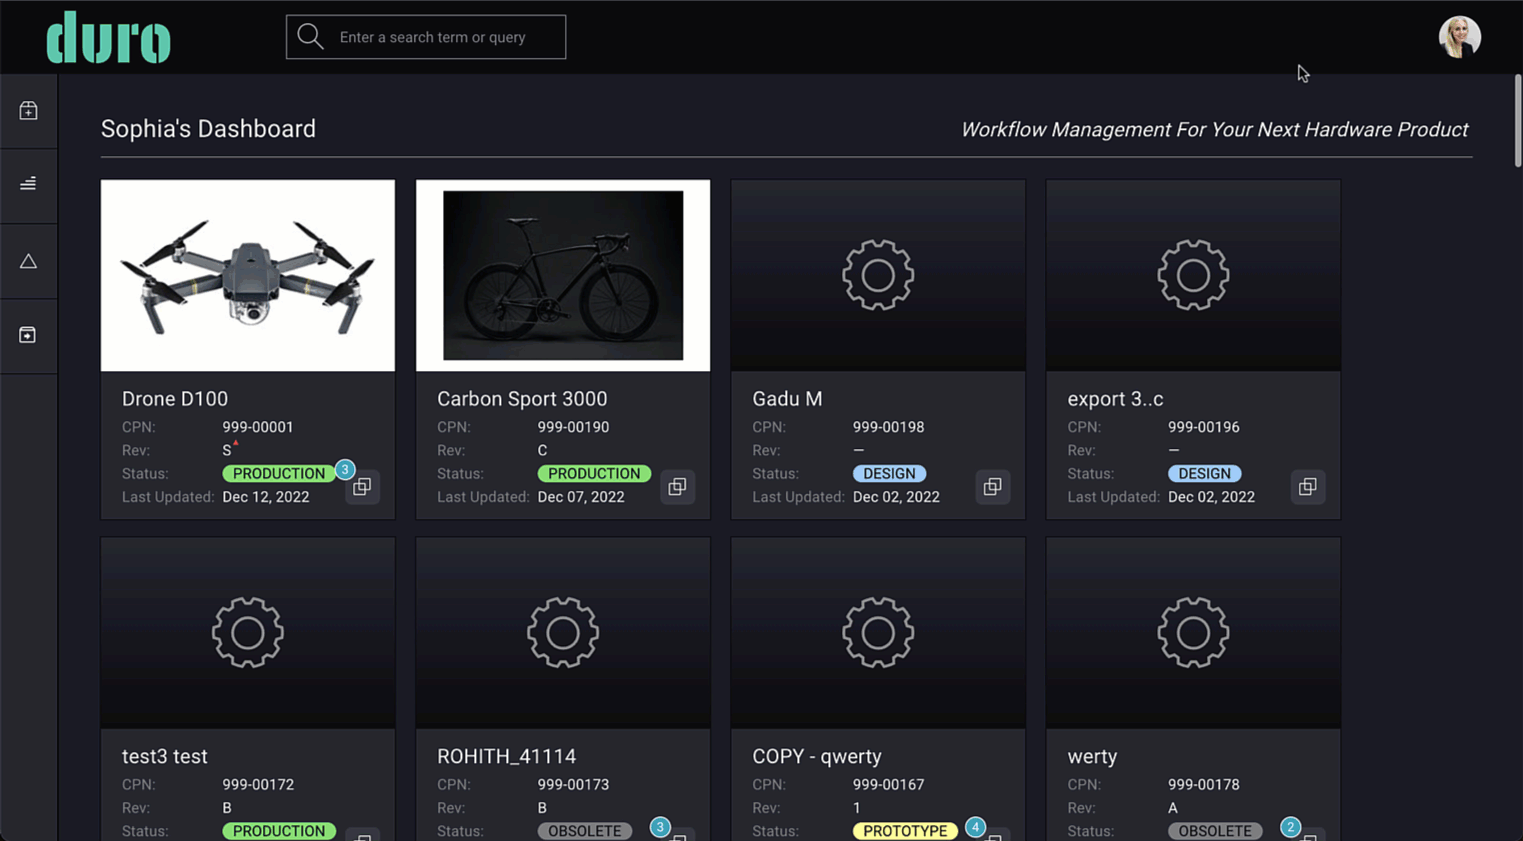Click the blue 3 notification bubble on Drone D100

(344, 468)
